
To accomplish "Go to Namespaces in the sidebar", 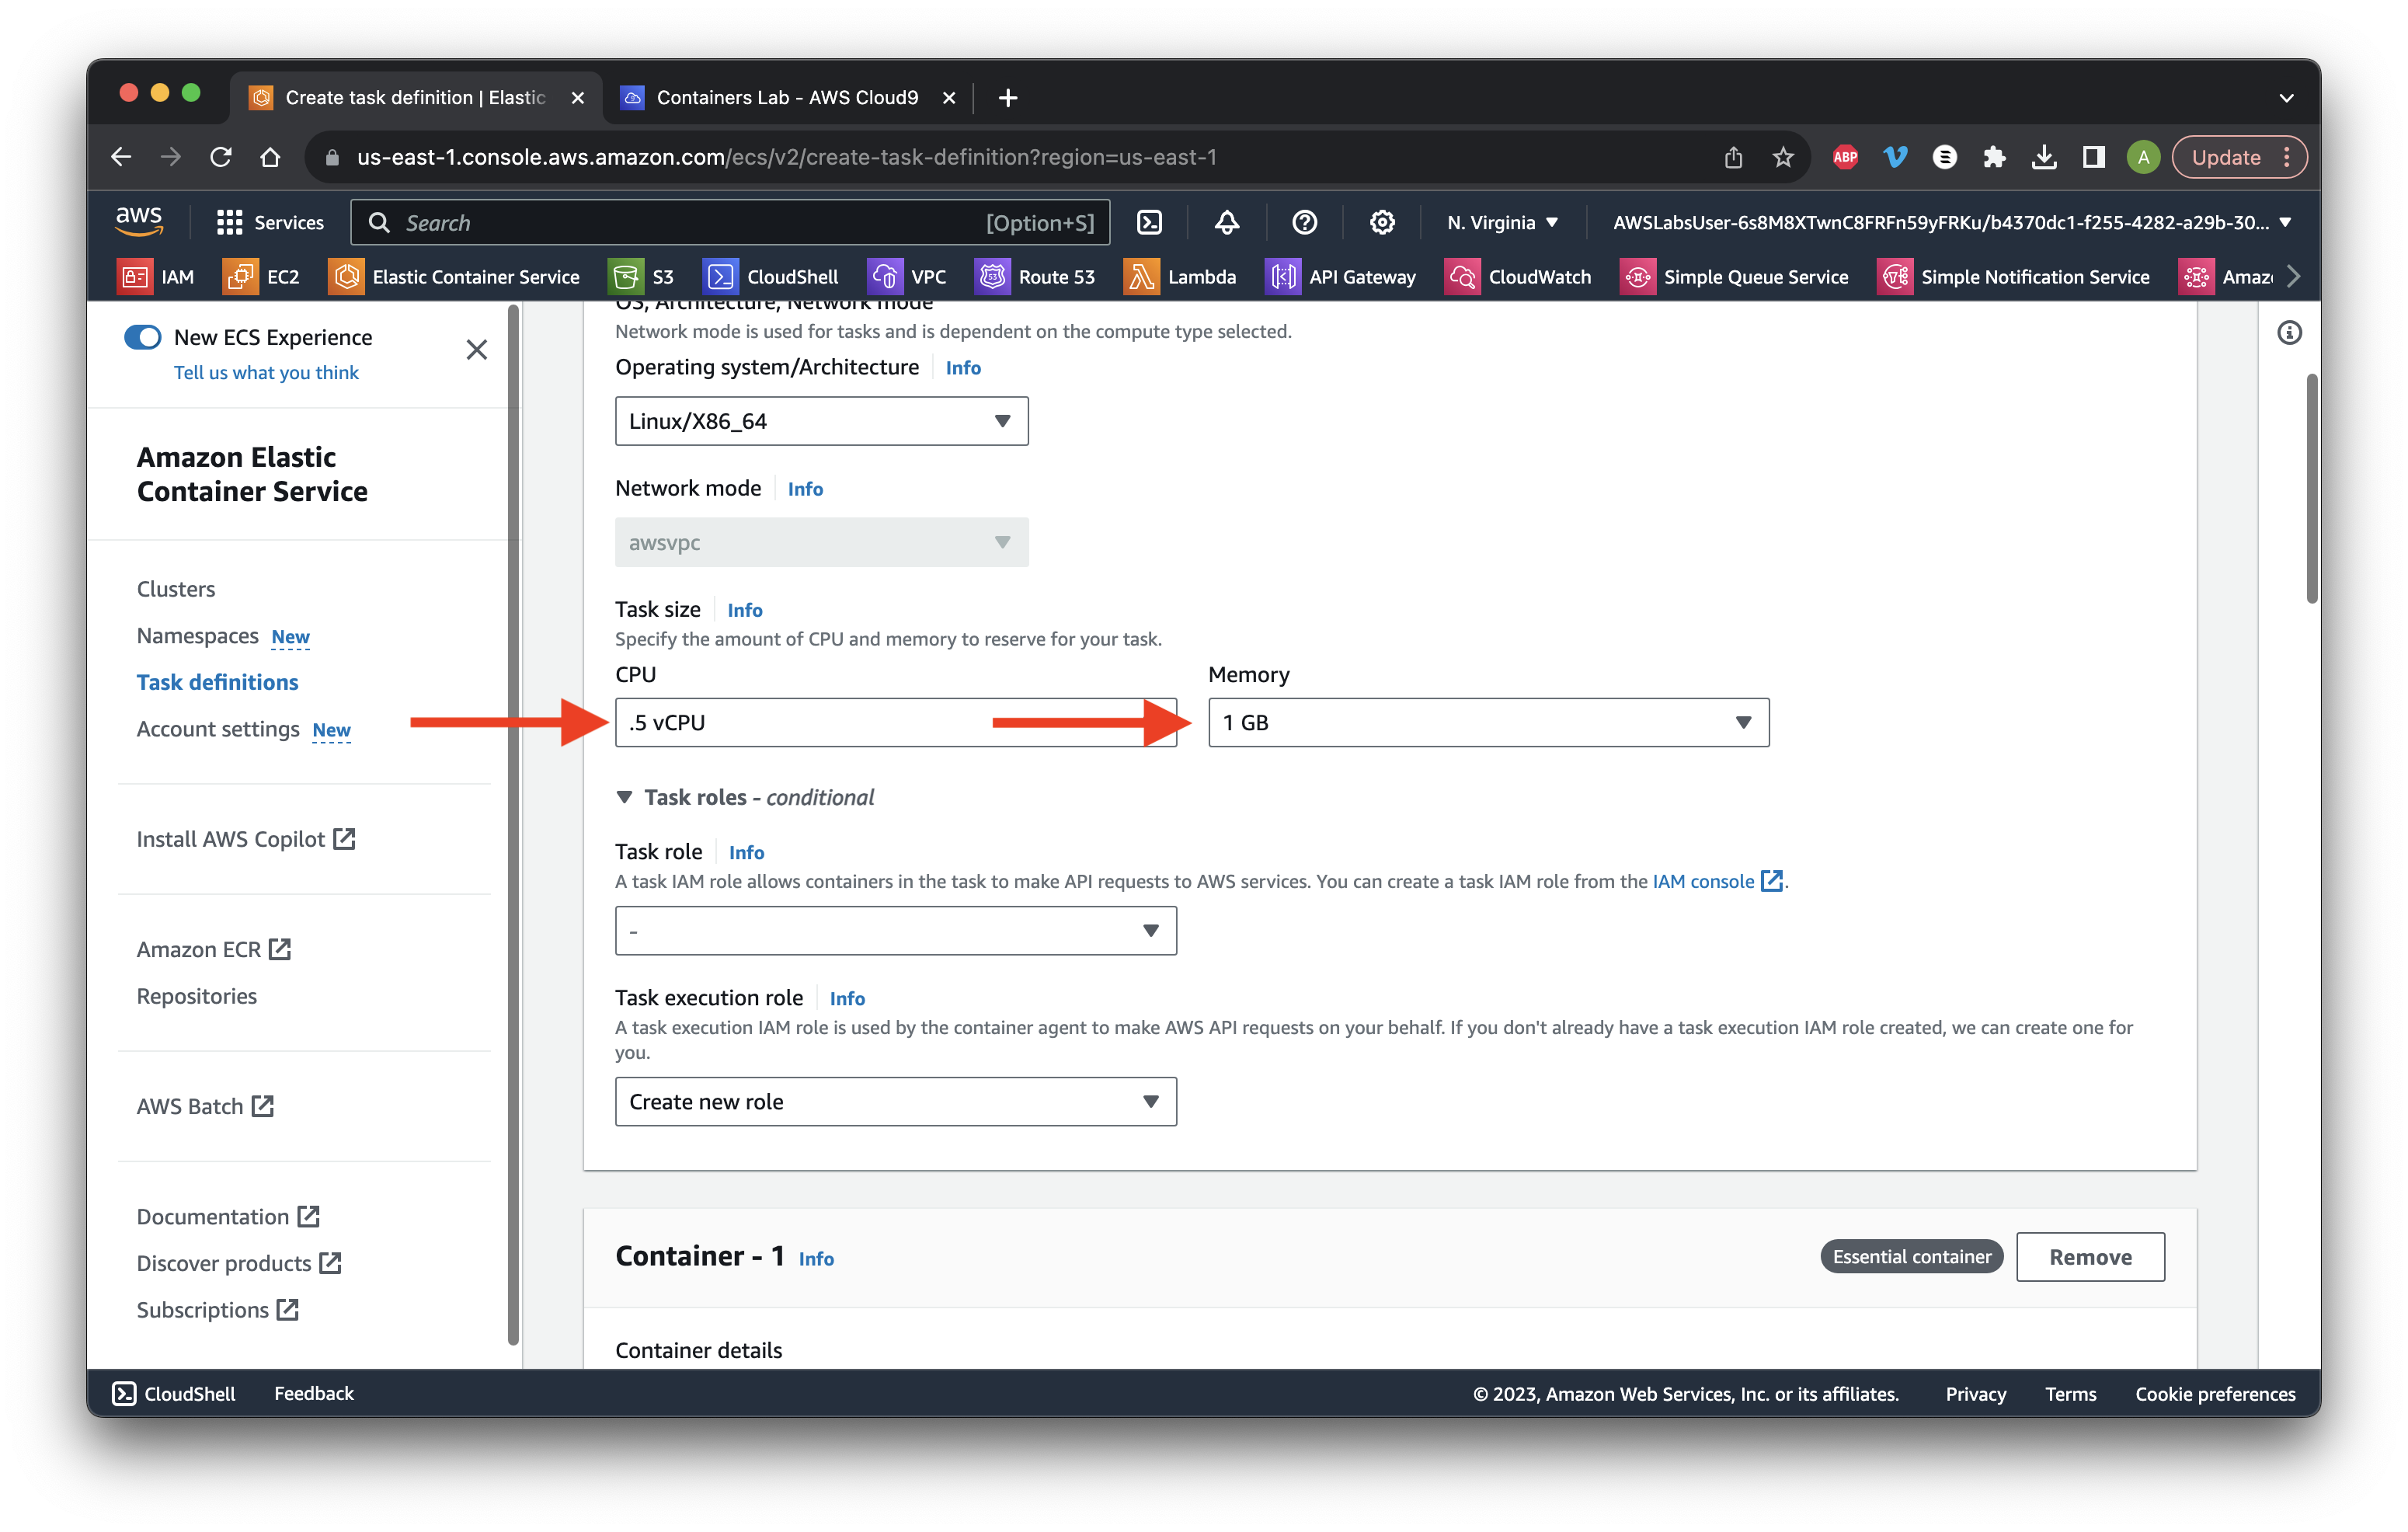I will click(x=197, y=636).
